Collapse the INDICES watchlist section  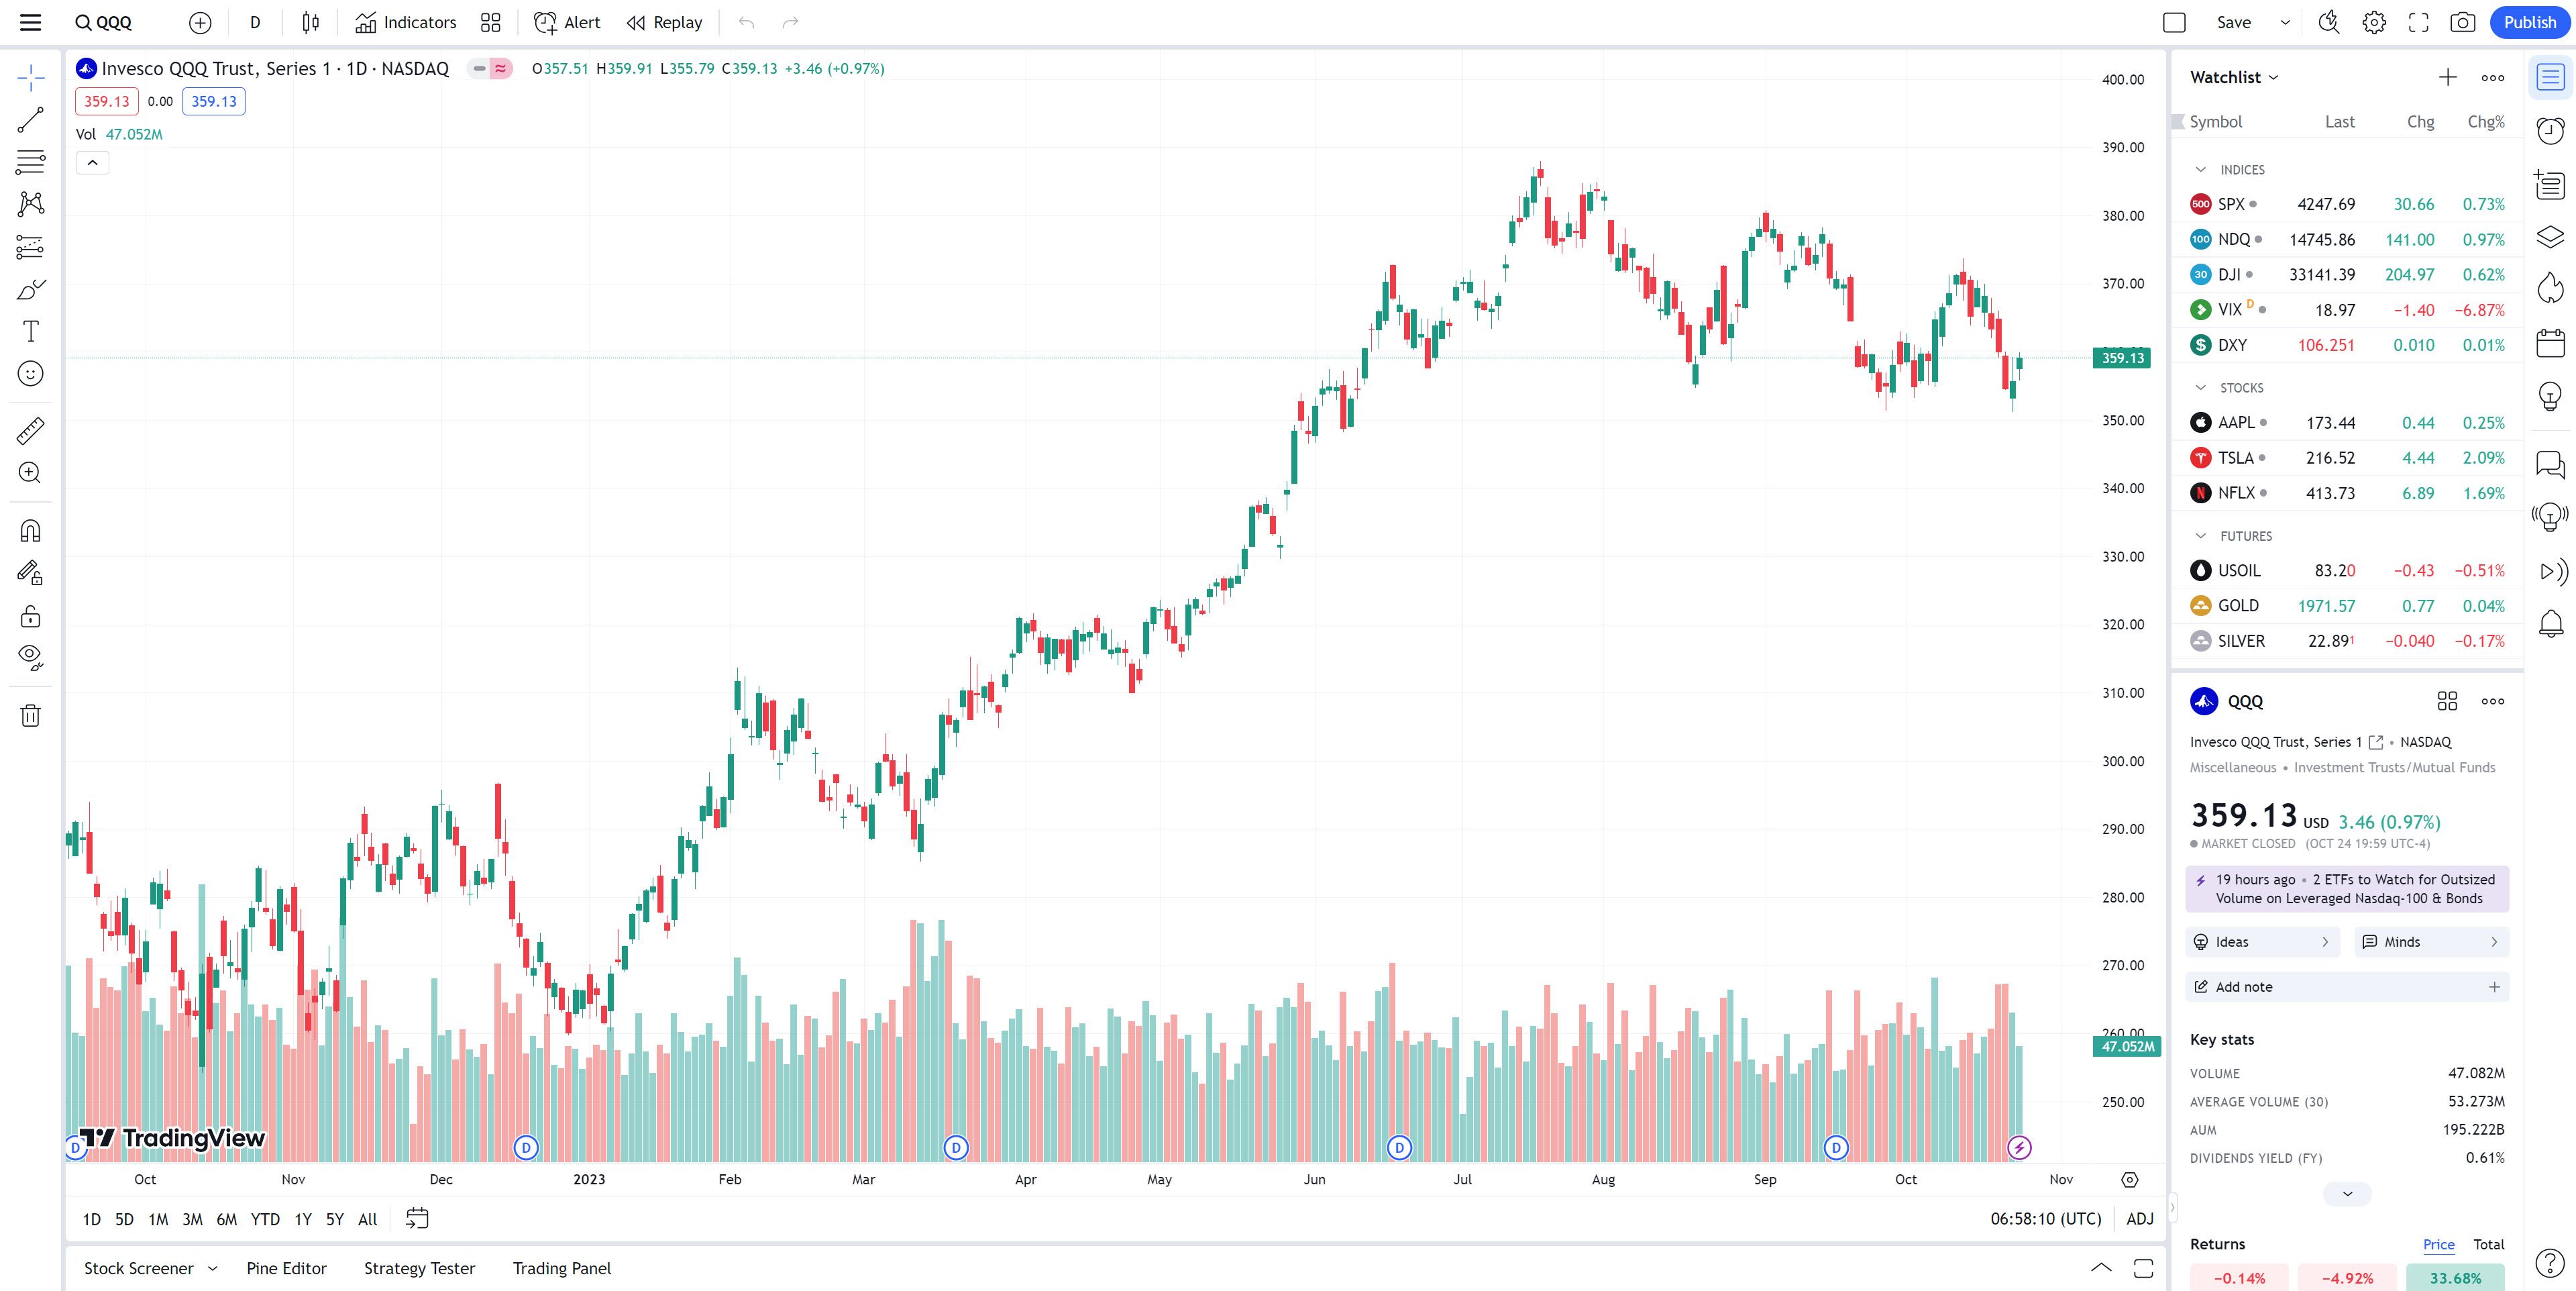coord(2200,170)
